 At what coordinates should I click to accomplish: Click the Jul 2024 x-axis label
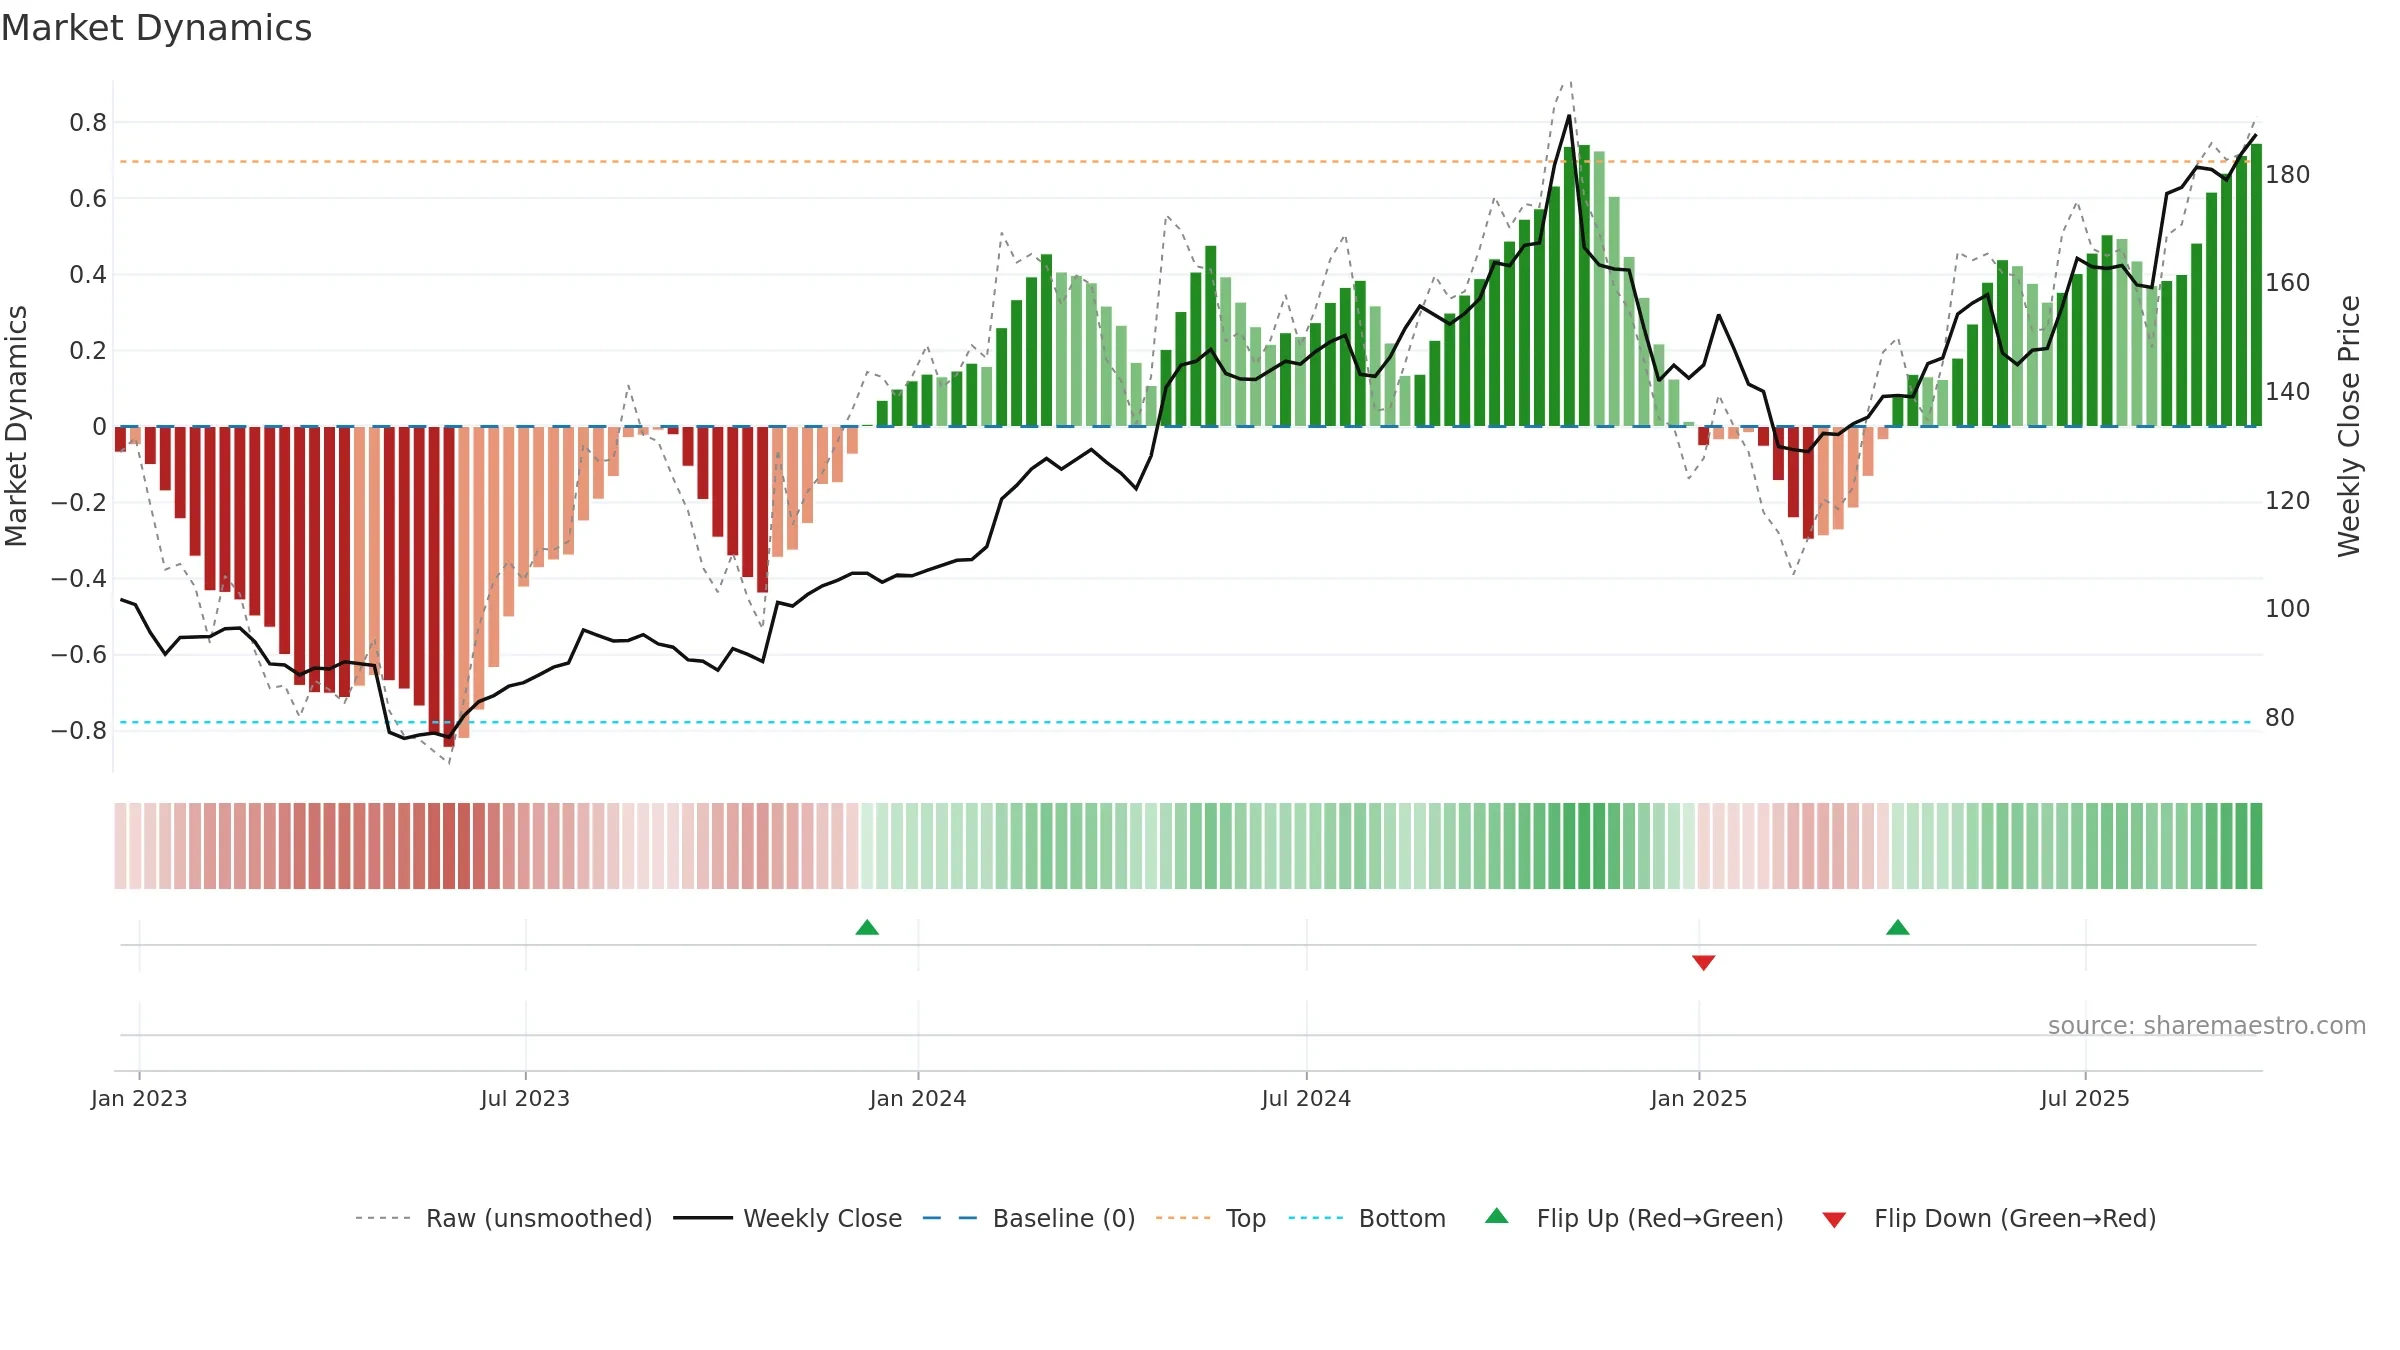tap(1306, 1098)
